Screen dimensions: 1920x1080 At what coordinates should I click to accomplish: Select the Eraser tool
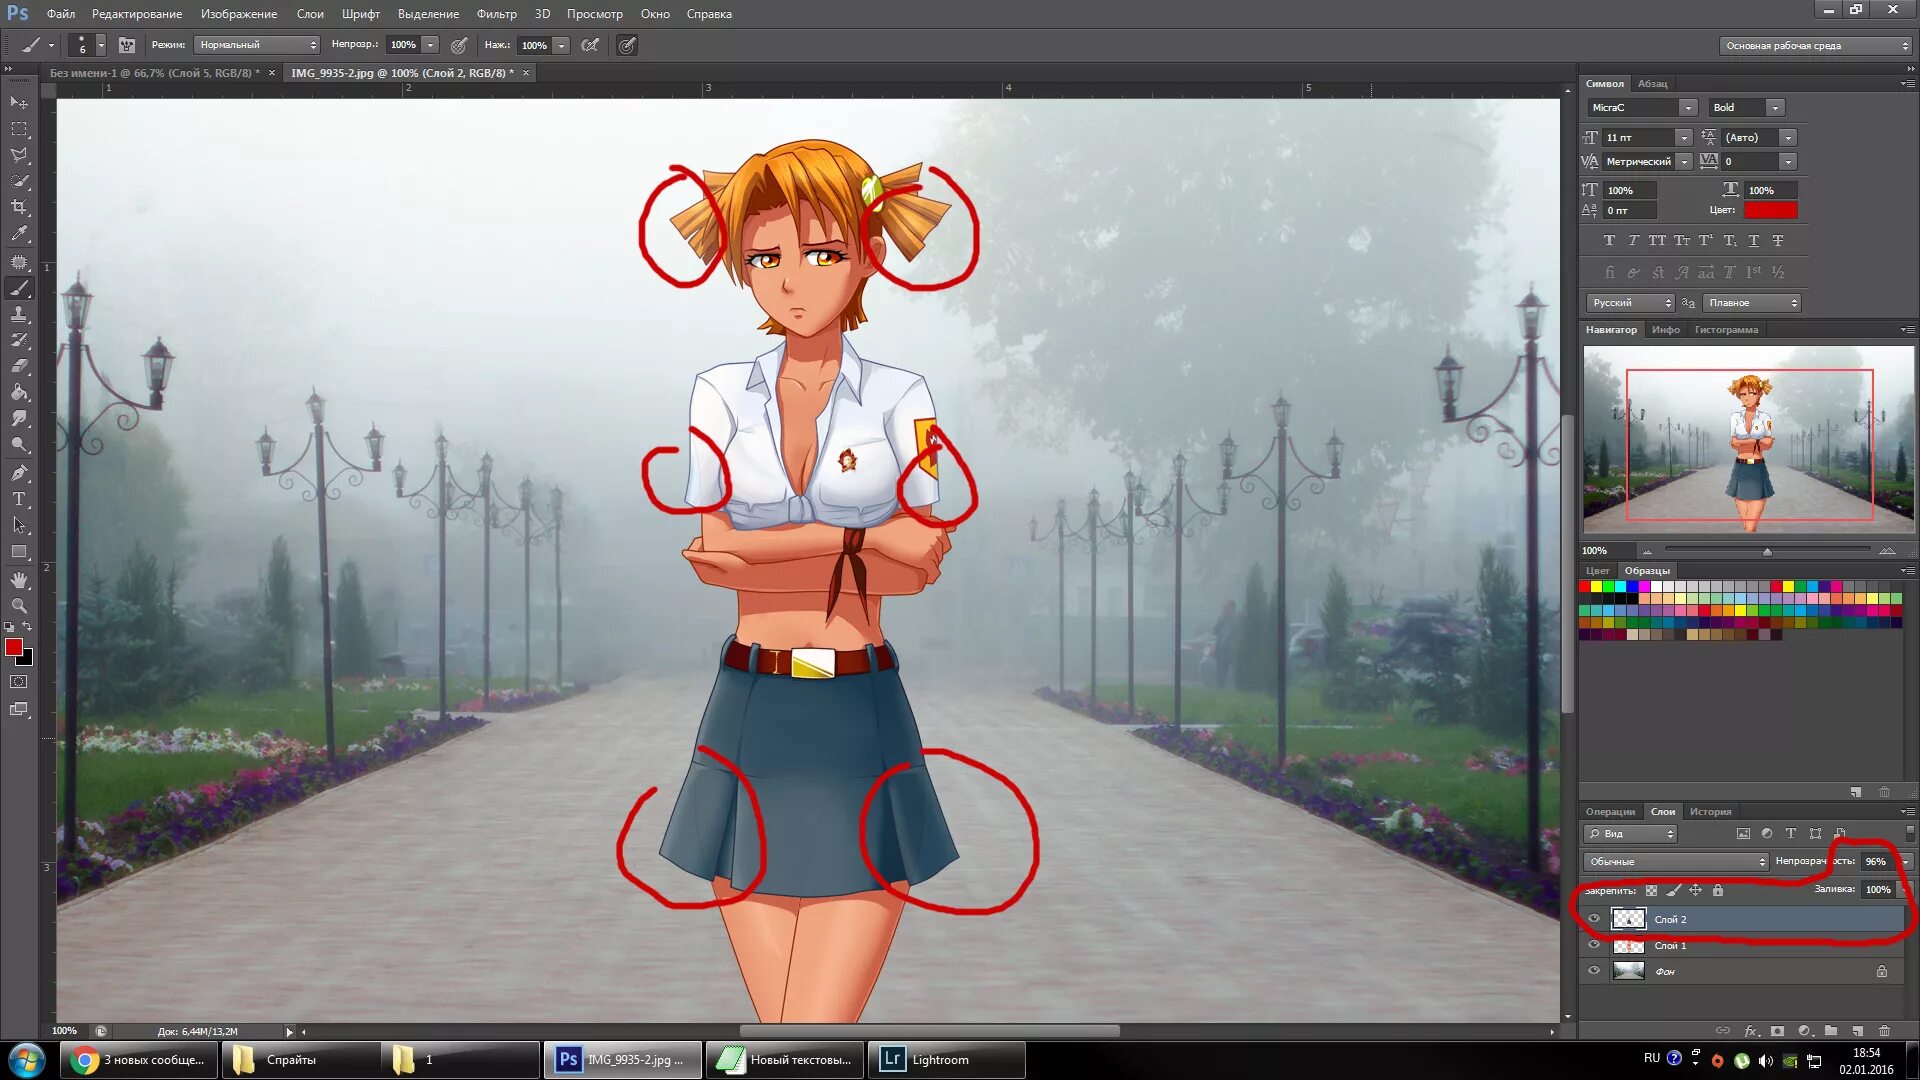[x=19, y=366]
